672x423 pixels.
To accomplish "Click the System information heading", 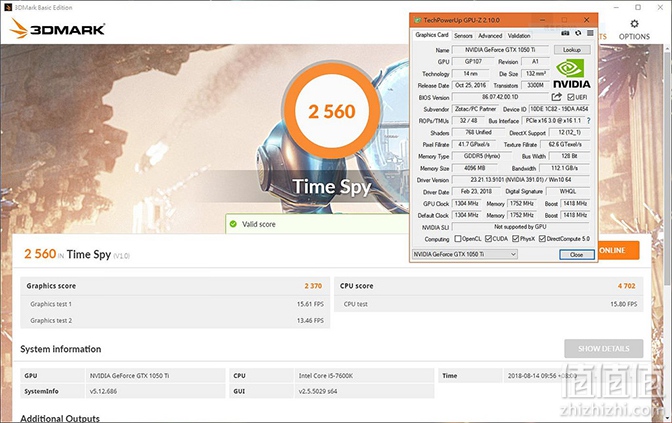I will pyautogui.click(x=60, y=349).
